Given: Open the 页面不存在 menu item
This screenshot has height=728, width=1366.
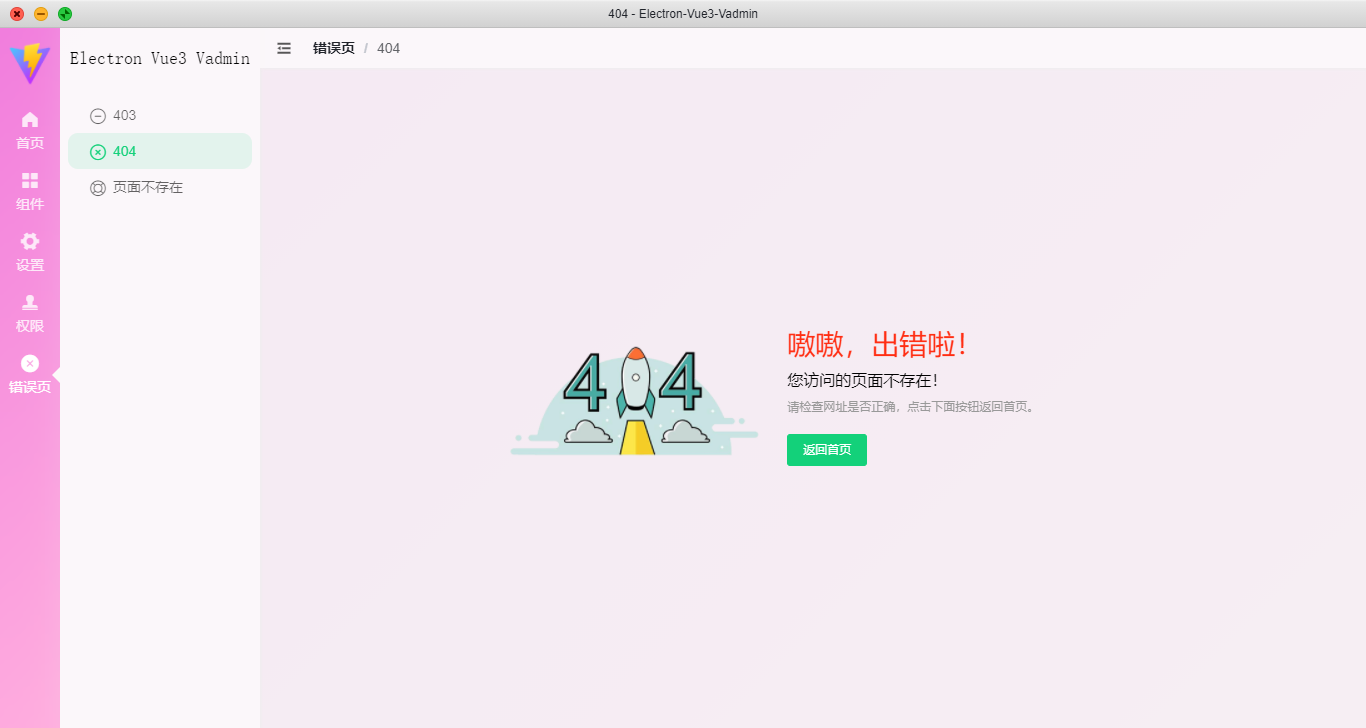Looking at the screenshot, I should (145, 187).
